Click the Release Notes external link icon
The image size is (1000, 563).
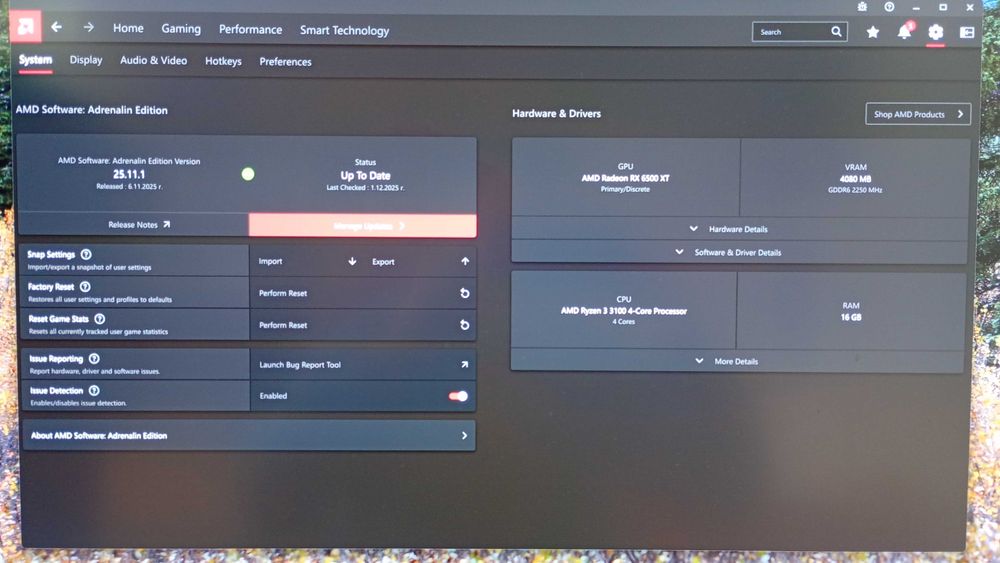[166, 224]
